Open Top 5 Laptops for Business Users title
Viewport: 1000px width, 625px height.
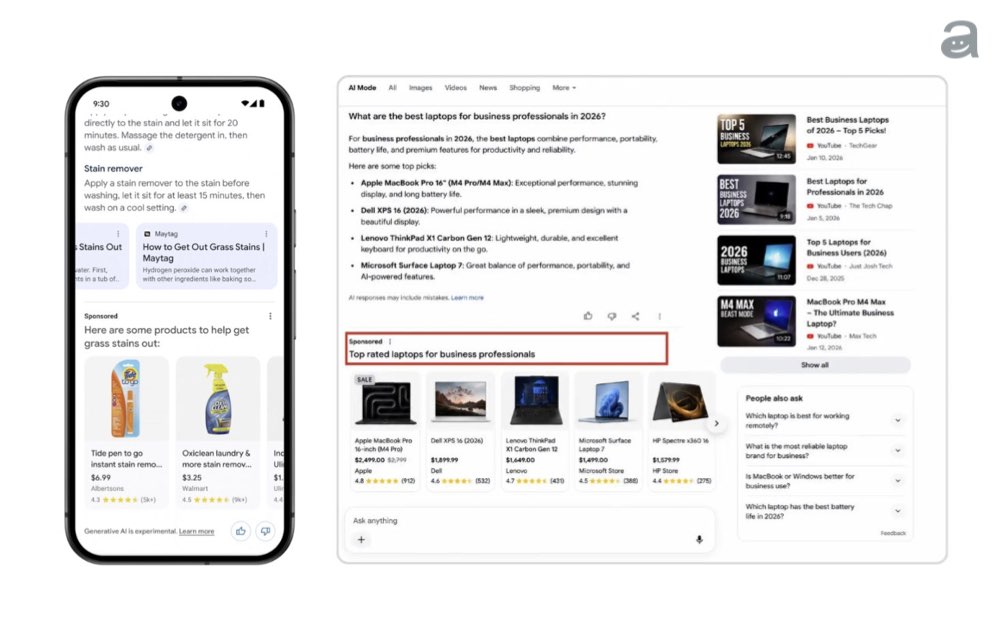click(846, 247)
